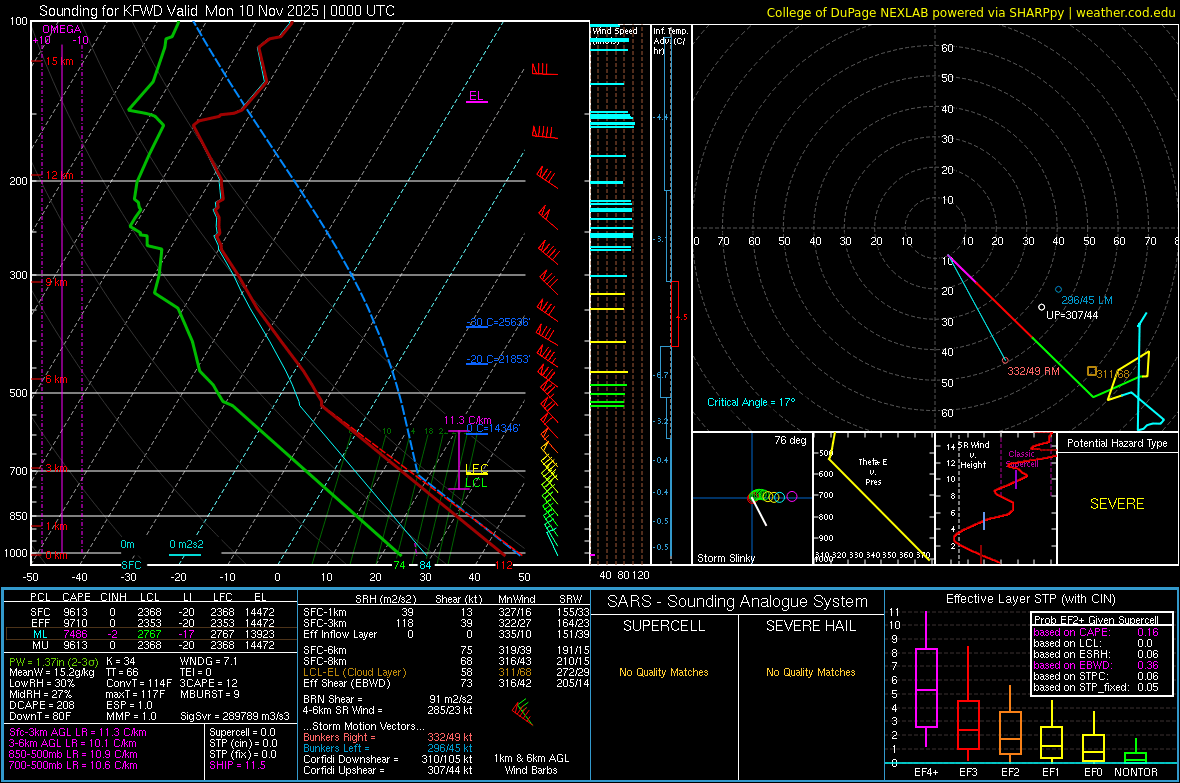Click the Bunkers right mover 332/49 RM marker
The image size is (1180, 783).
pos(1005,360)
